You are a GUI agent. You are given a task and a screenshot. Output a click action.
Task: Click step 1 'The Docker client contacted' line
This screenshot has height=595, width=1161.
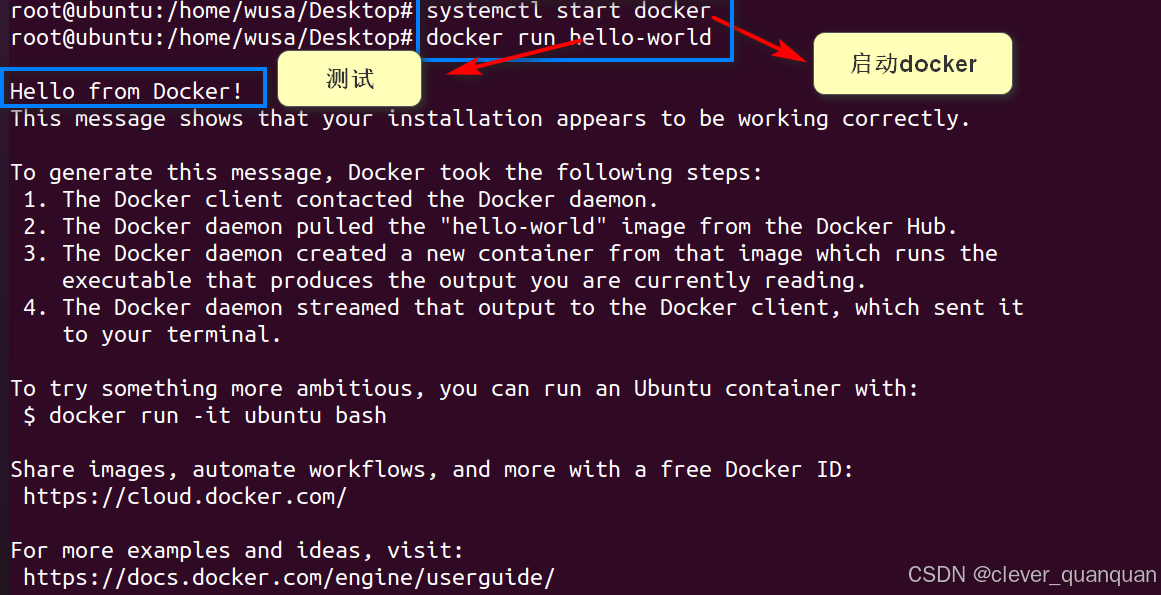click(341, 199)
